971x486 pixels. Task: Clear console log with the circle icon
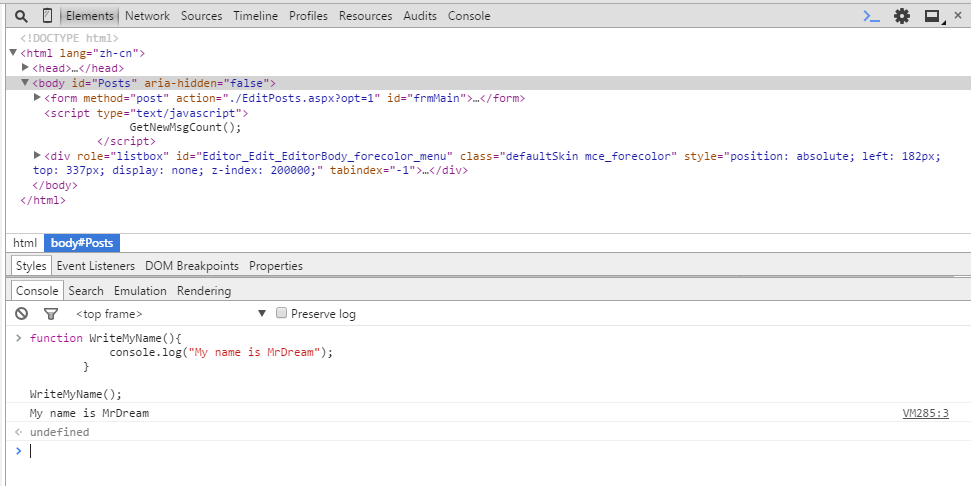[22, 314]
